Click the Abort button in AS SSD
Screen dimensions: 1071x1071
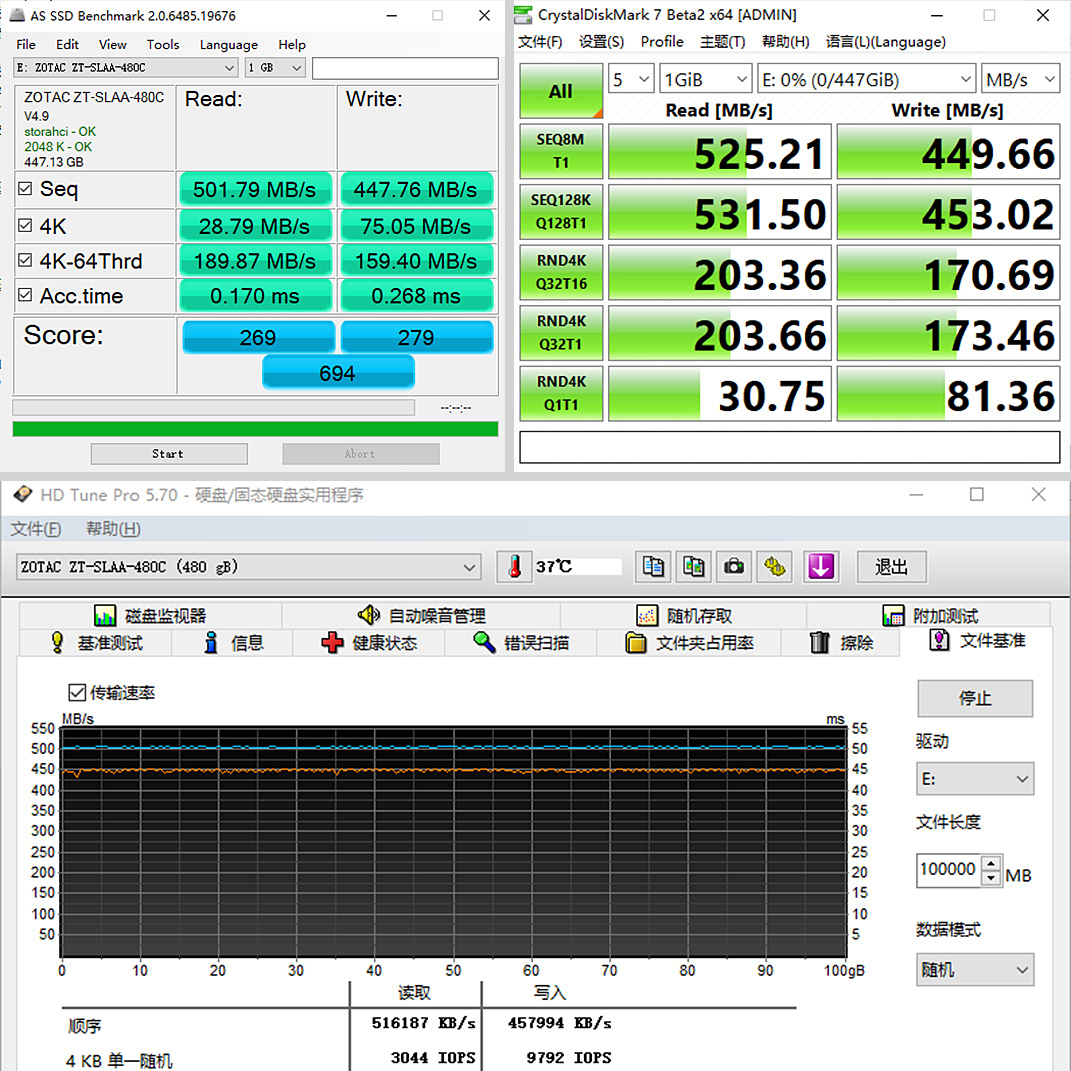pyautogui.click(x=361, y=454)
